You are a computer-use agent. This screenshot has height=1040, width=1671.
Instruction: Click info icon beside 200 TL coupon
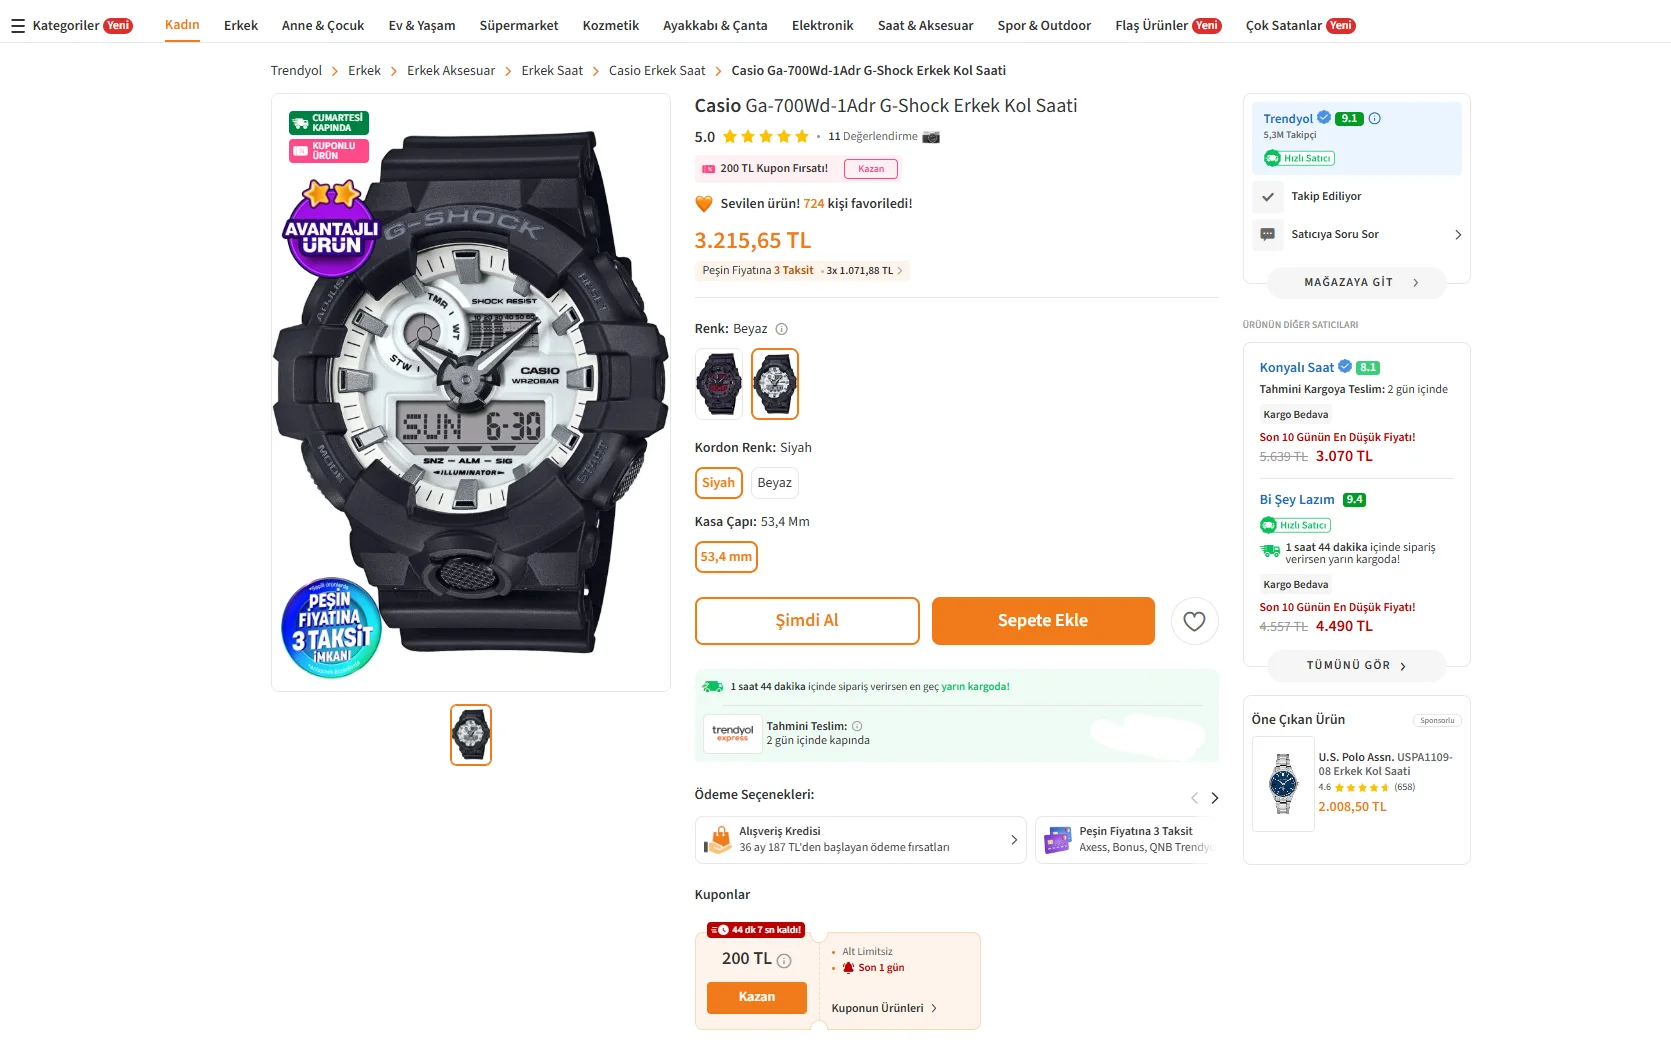(x=784, y=961)
